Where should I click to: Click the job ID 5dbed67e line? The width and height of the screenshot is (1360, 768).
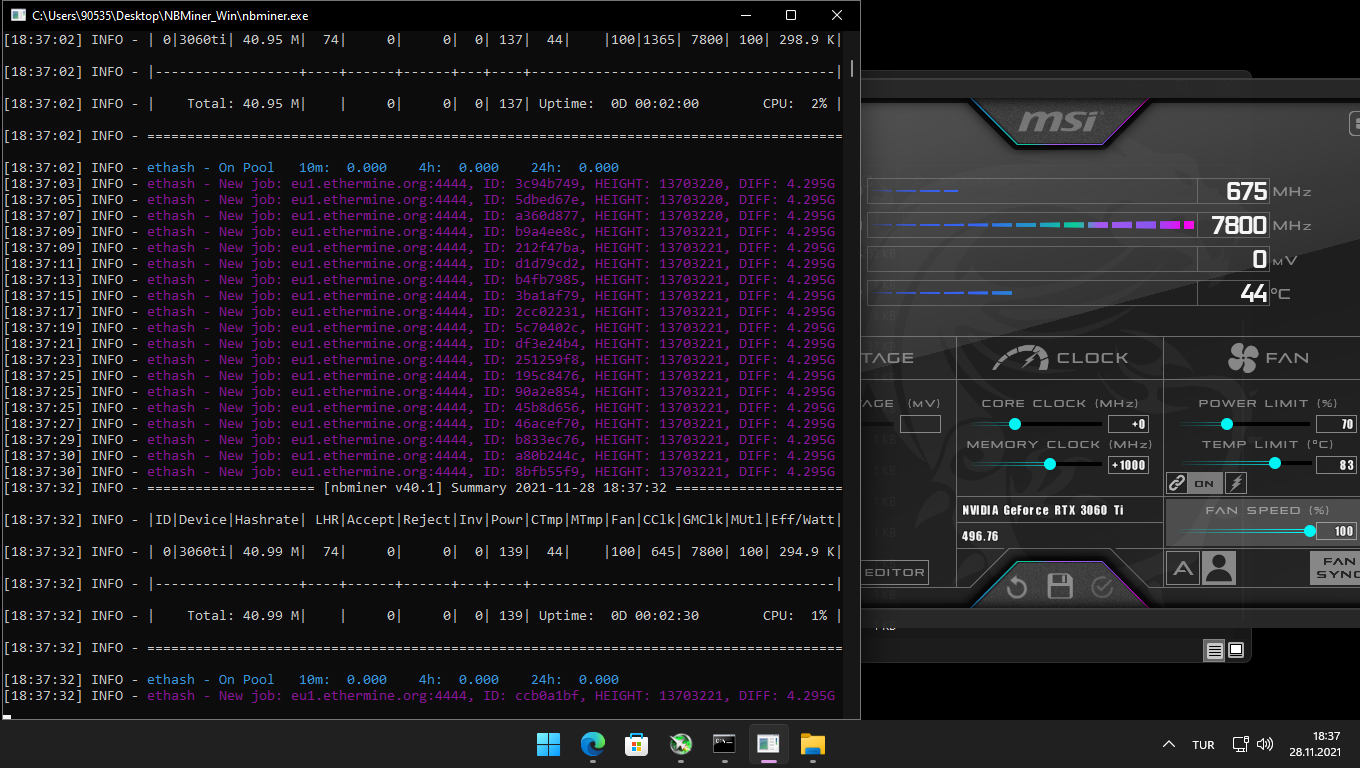pyautogui.click(x=419, y=200)
